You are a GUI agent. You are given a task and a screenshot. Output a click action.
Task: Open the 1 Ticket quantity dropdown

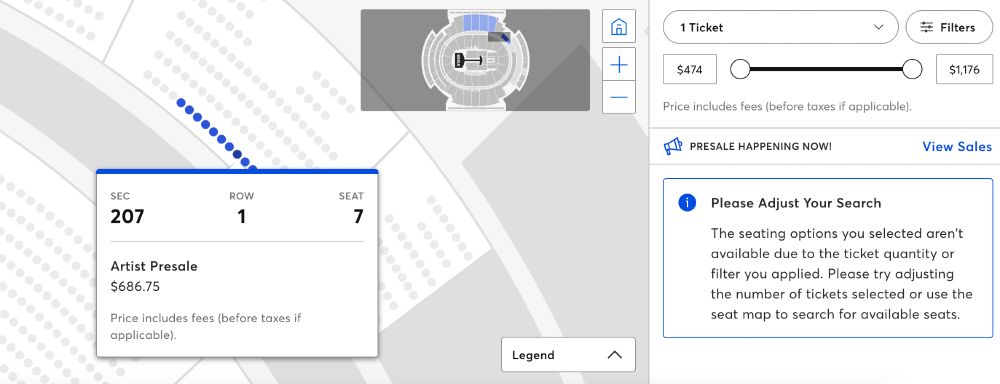[x=781, y=27]
